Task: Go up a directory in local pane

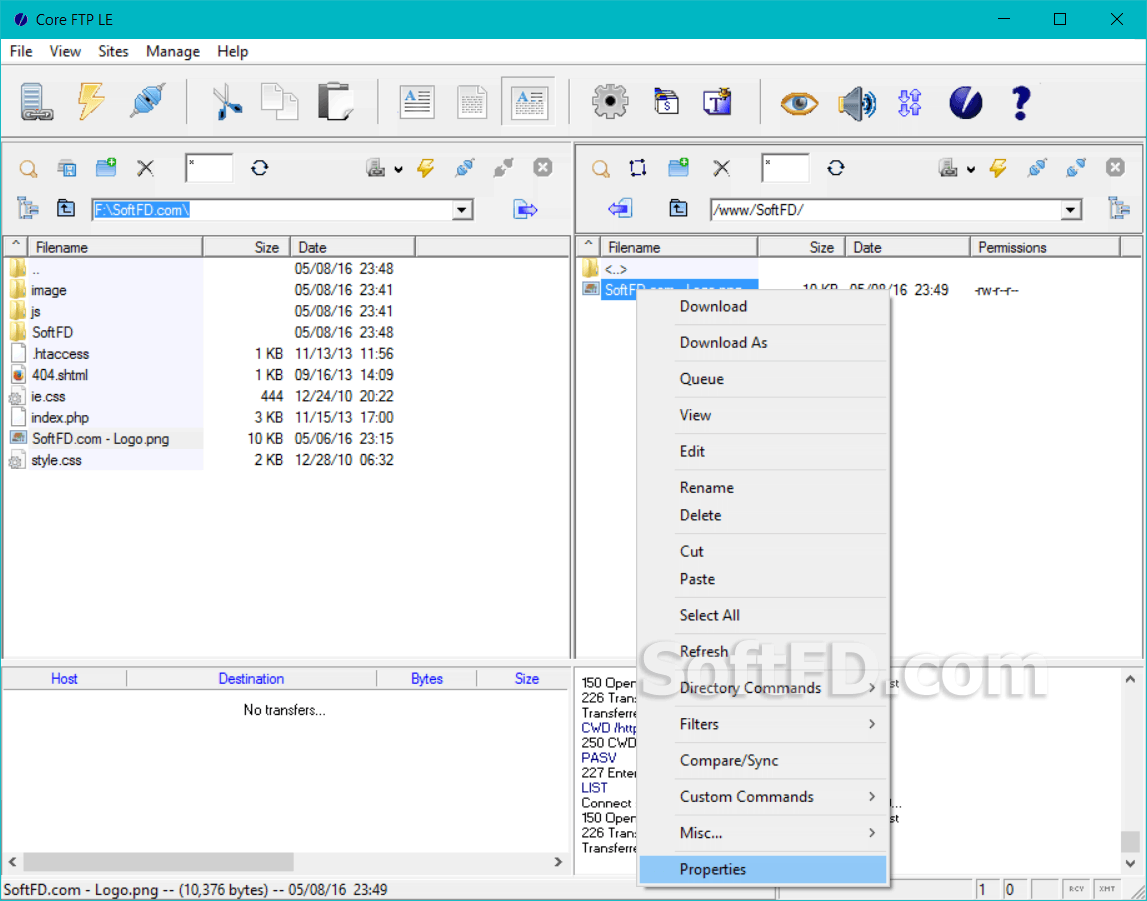Action: tap(66, 208)
